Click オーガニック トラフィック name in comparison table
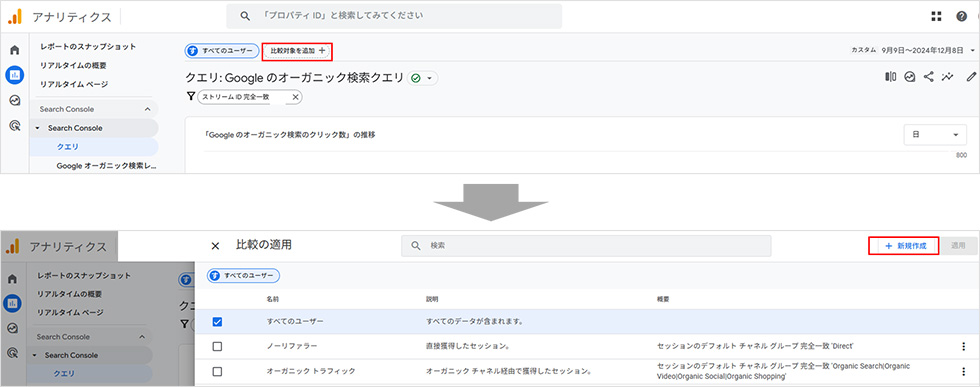 click(311, 371)
